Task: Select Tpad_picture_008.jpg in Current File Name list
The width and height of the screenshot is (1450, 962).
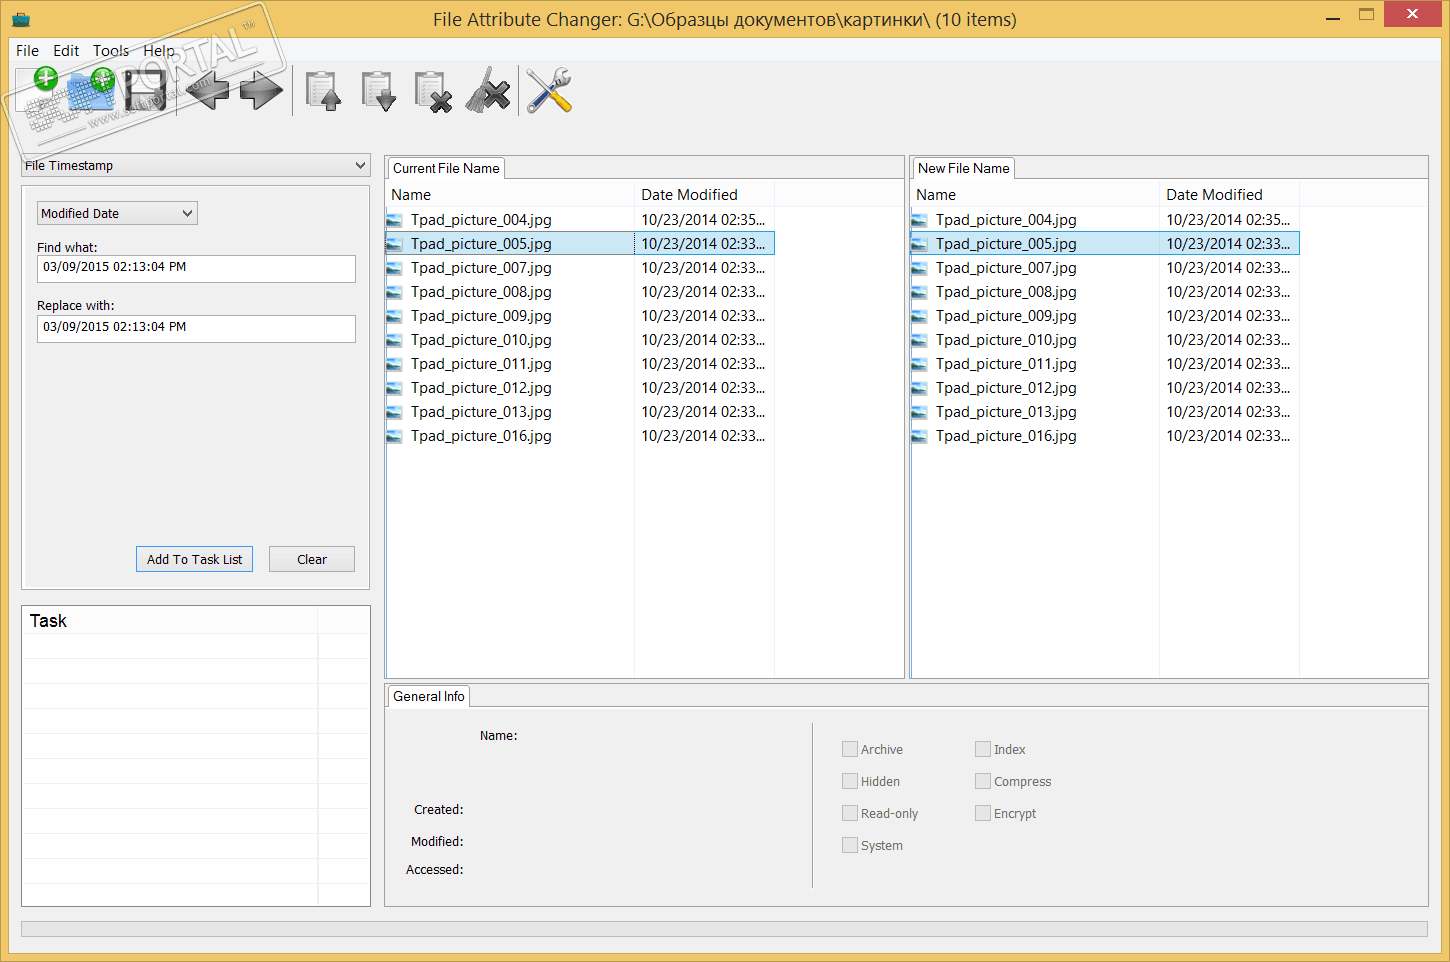Action: [x=580, y=292]
